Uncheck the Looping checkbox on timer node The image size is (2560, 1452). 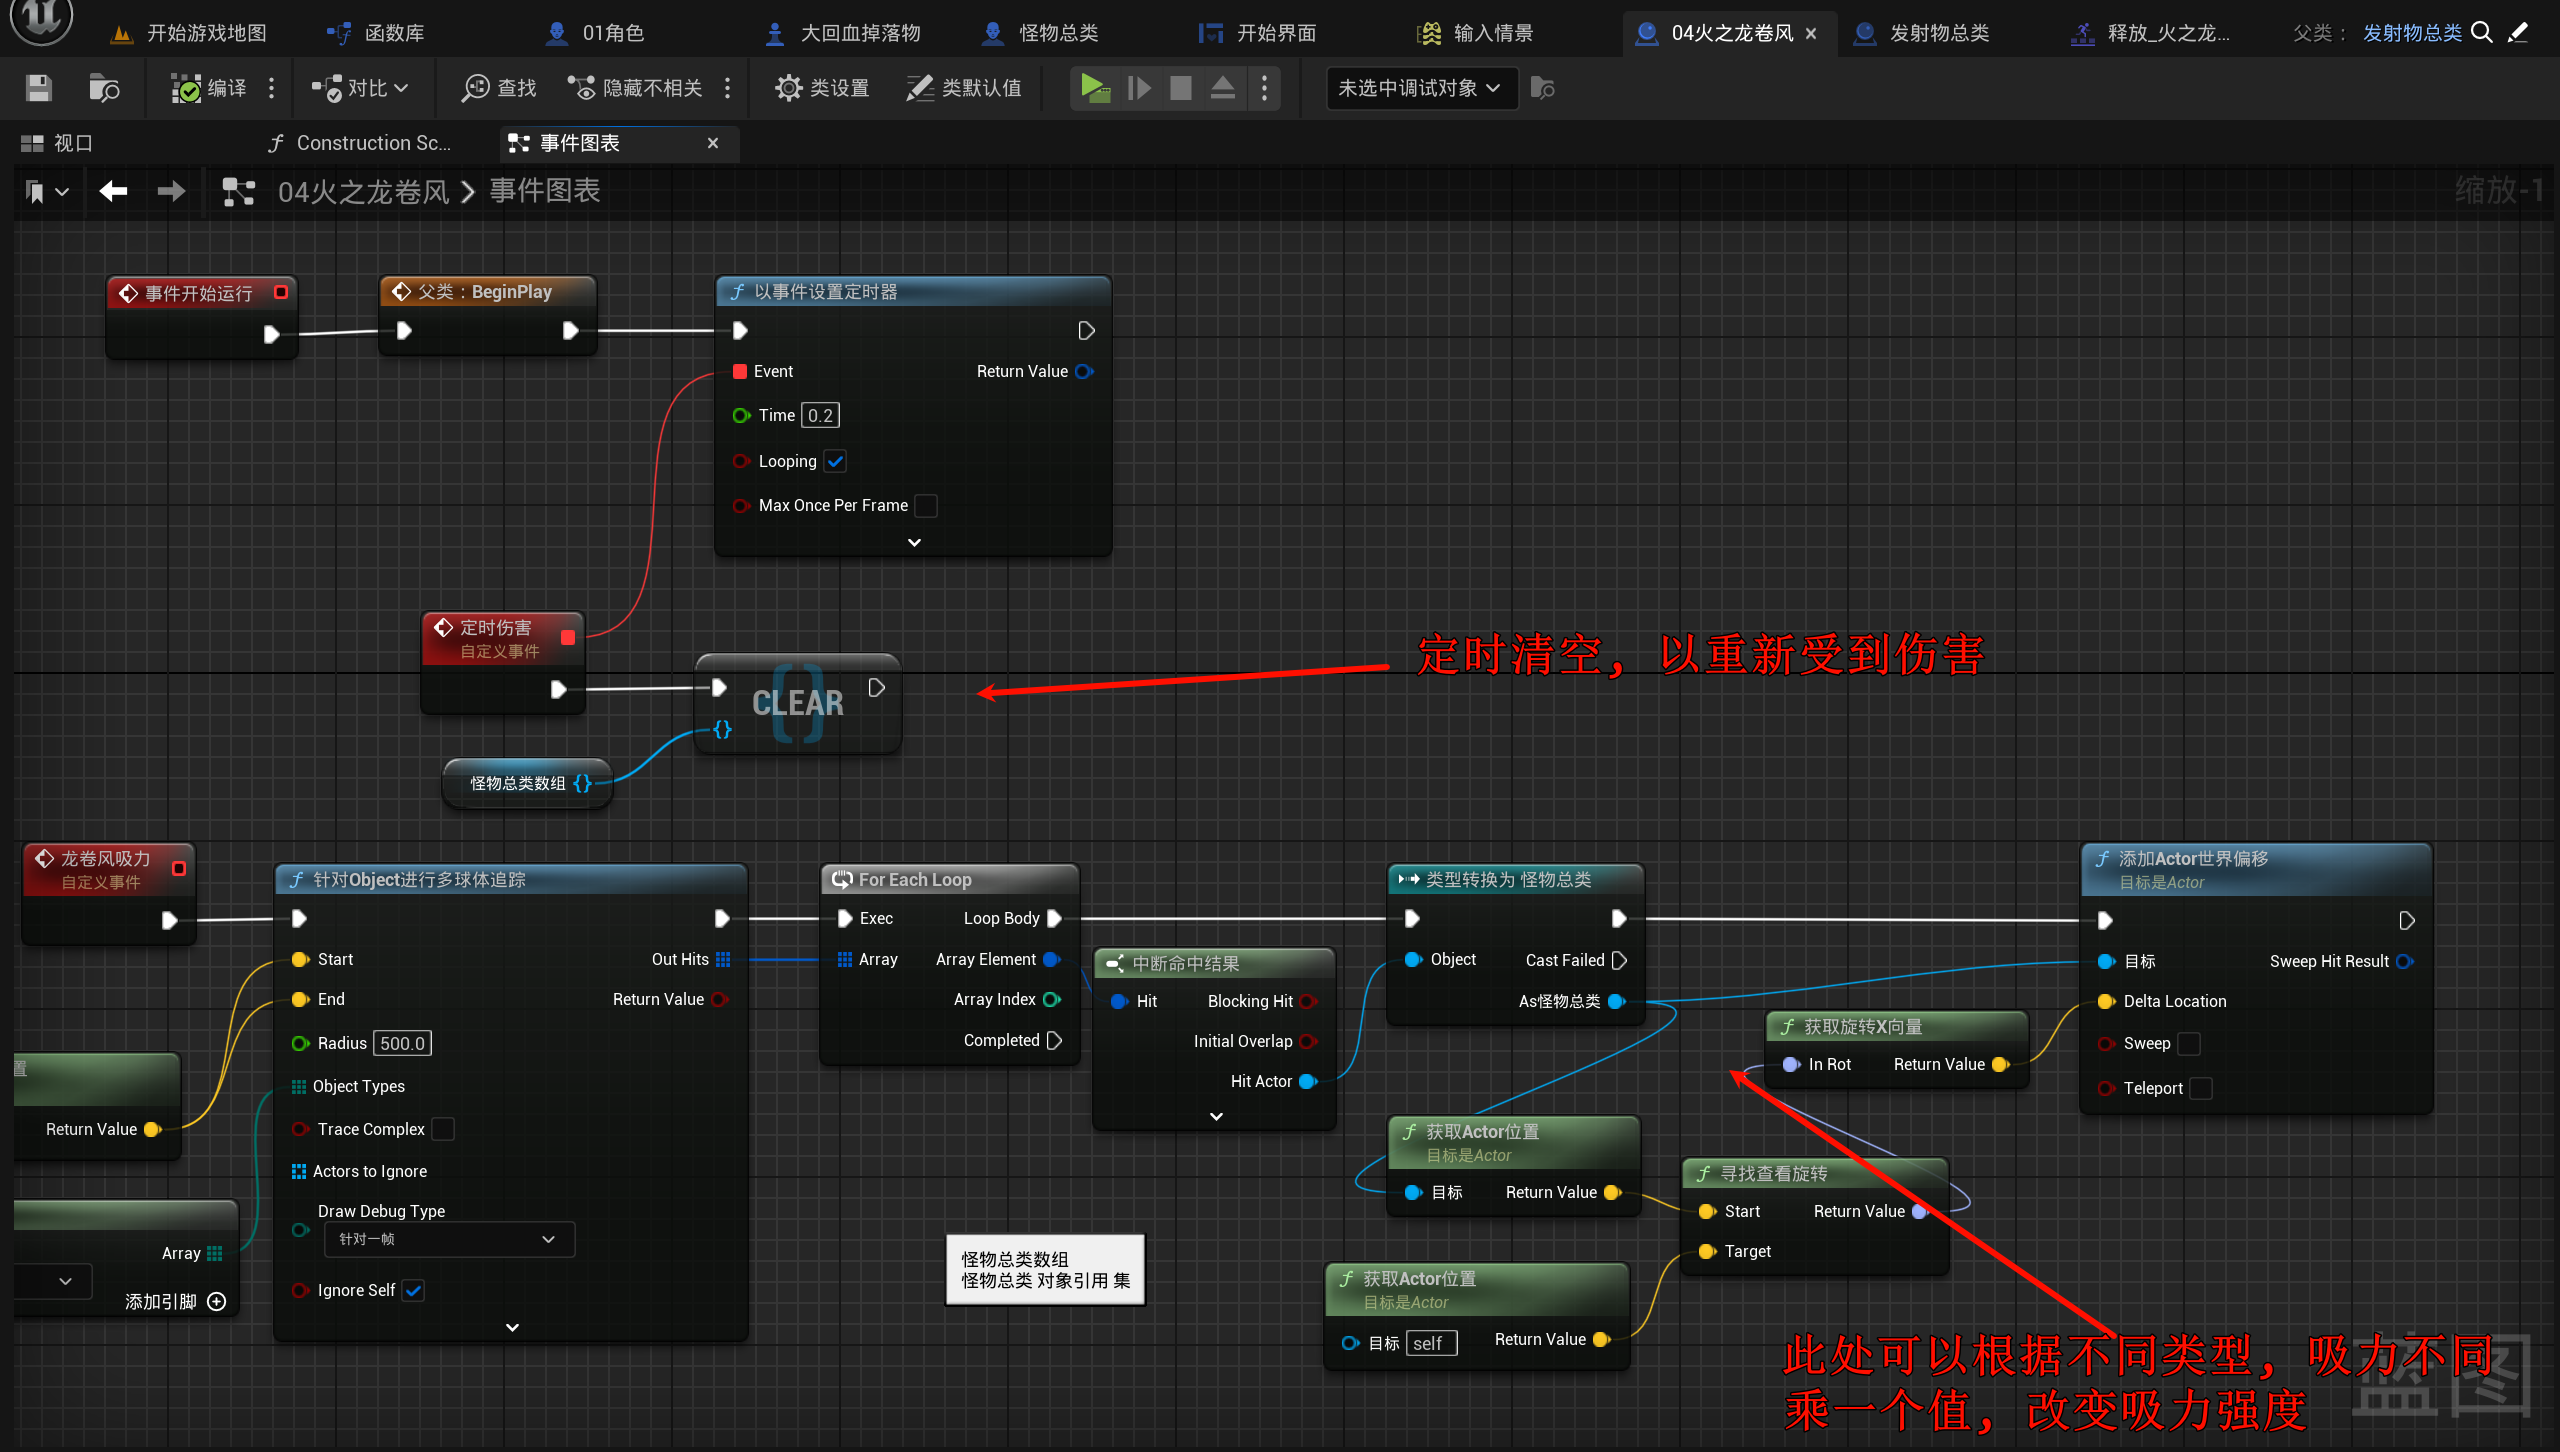coord(836,461)
